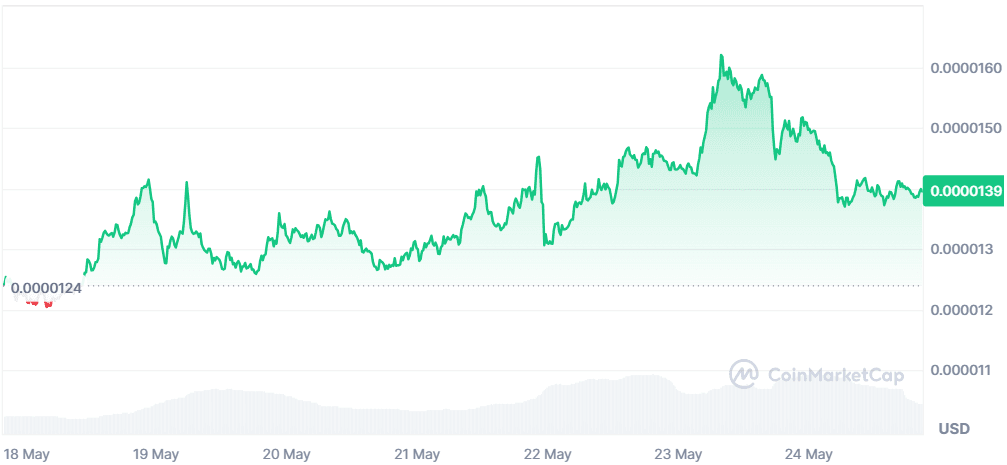Image resolution: width=1007 pixels, height=465 pixels.
Task: Click the USD currency label
Action: [x=954, y=429]
